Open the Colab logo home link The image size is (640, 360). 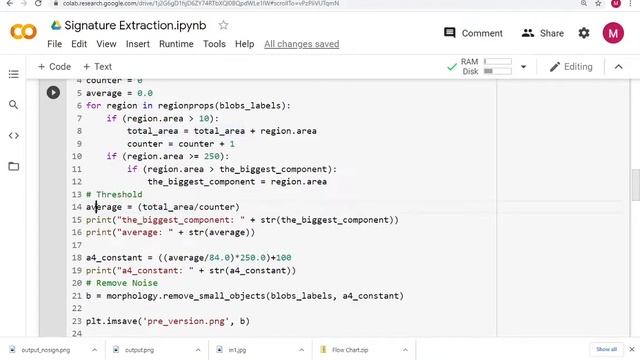click(23, 32)
